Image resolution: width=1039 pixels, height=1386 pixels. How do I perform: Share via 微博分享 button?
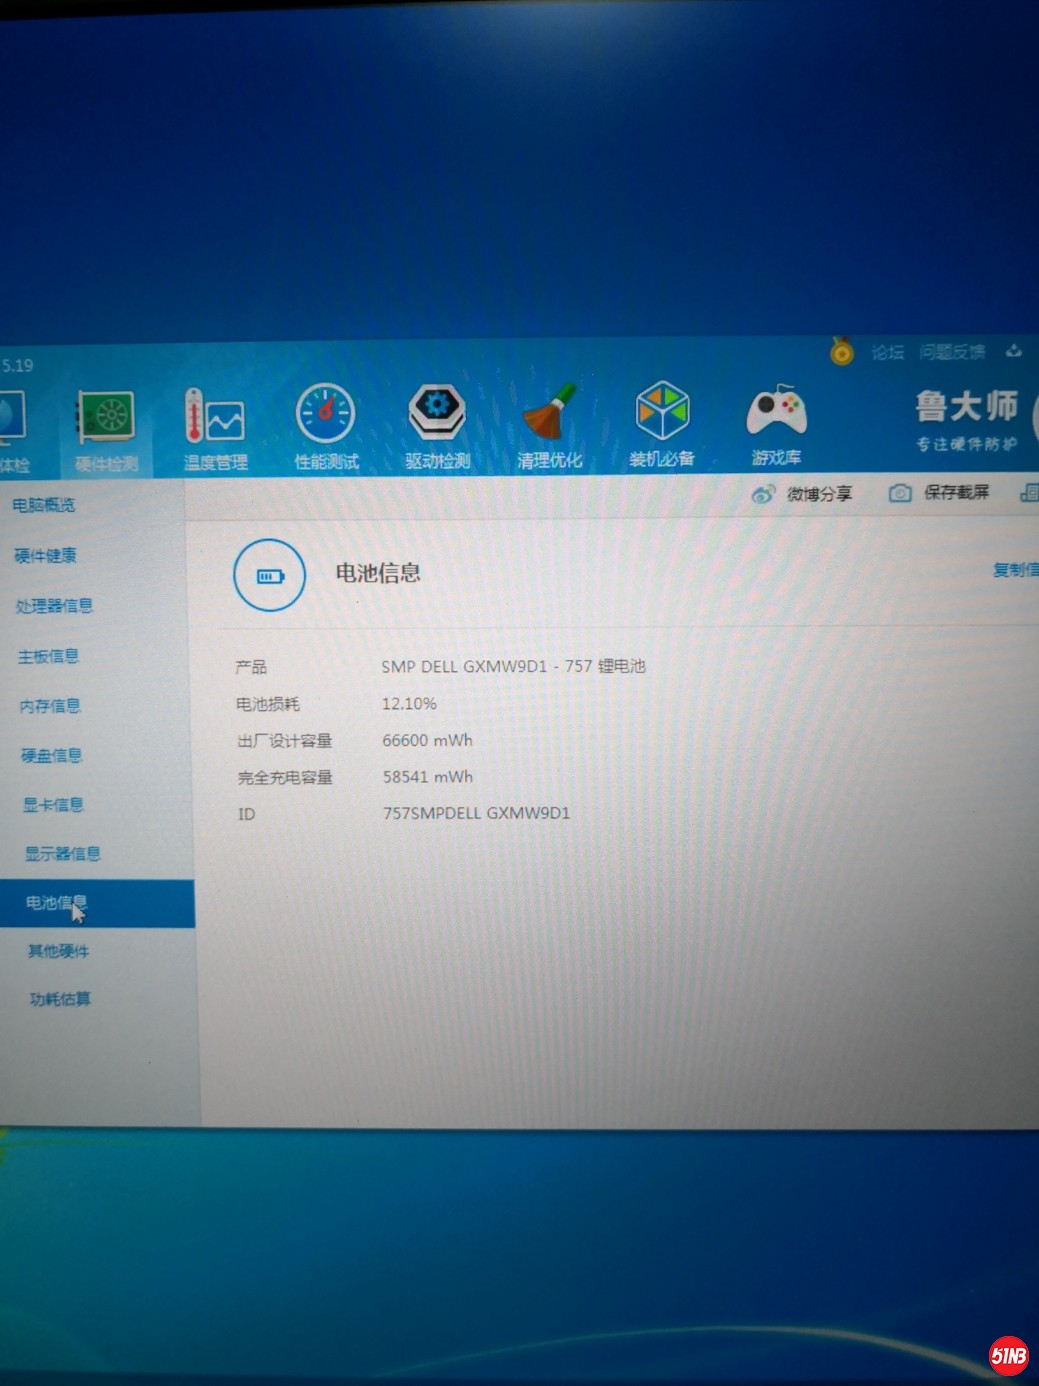(x=803, y=494)
